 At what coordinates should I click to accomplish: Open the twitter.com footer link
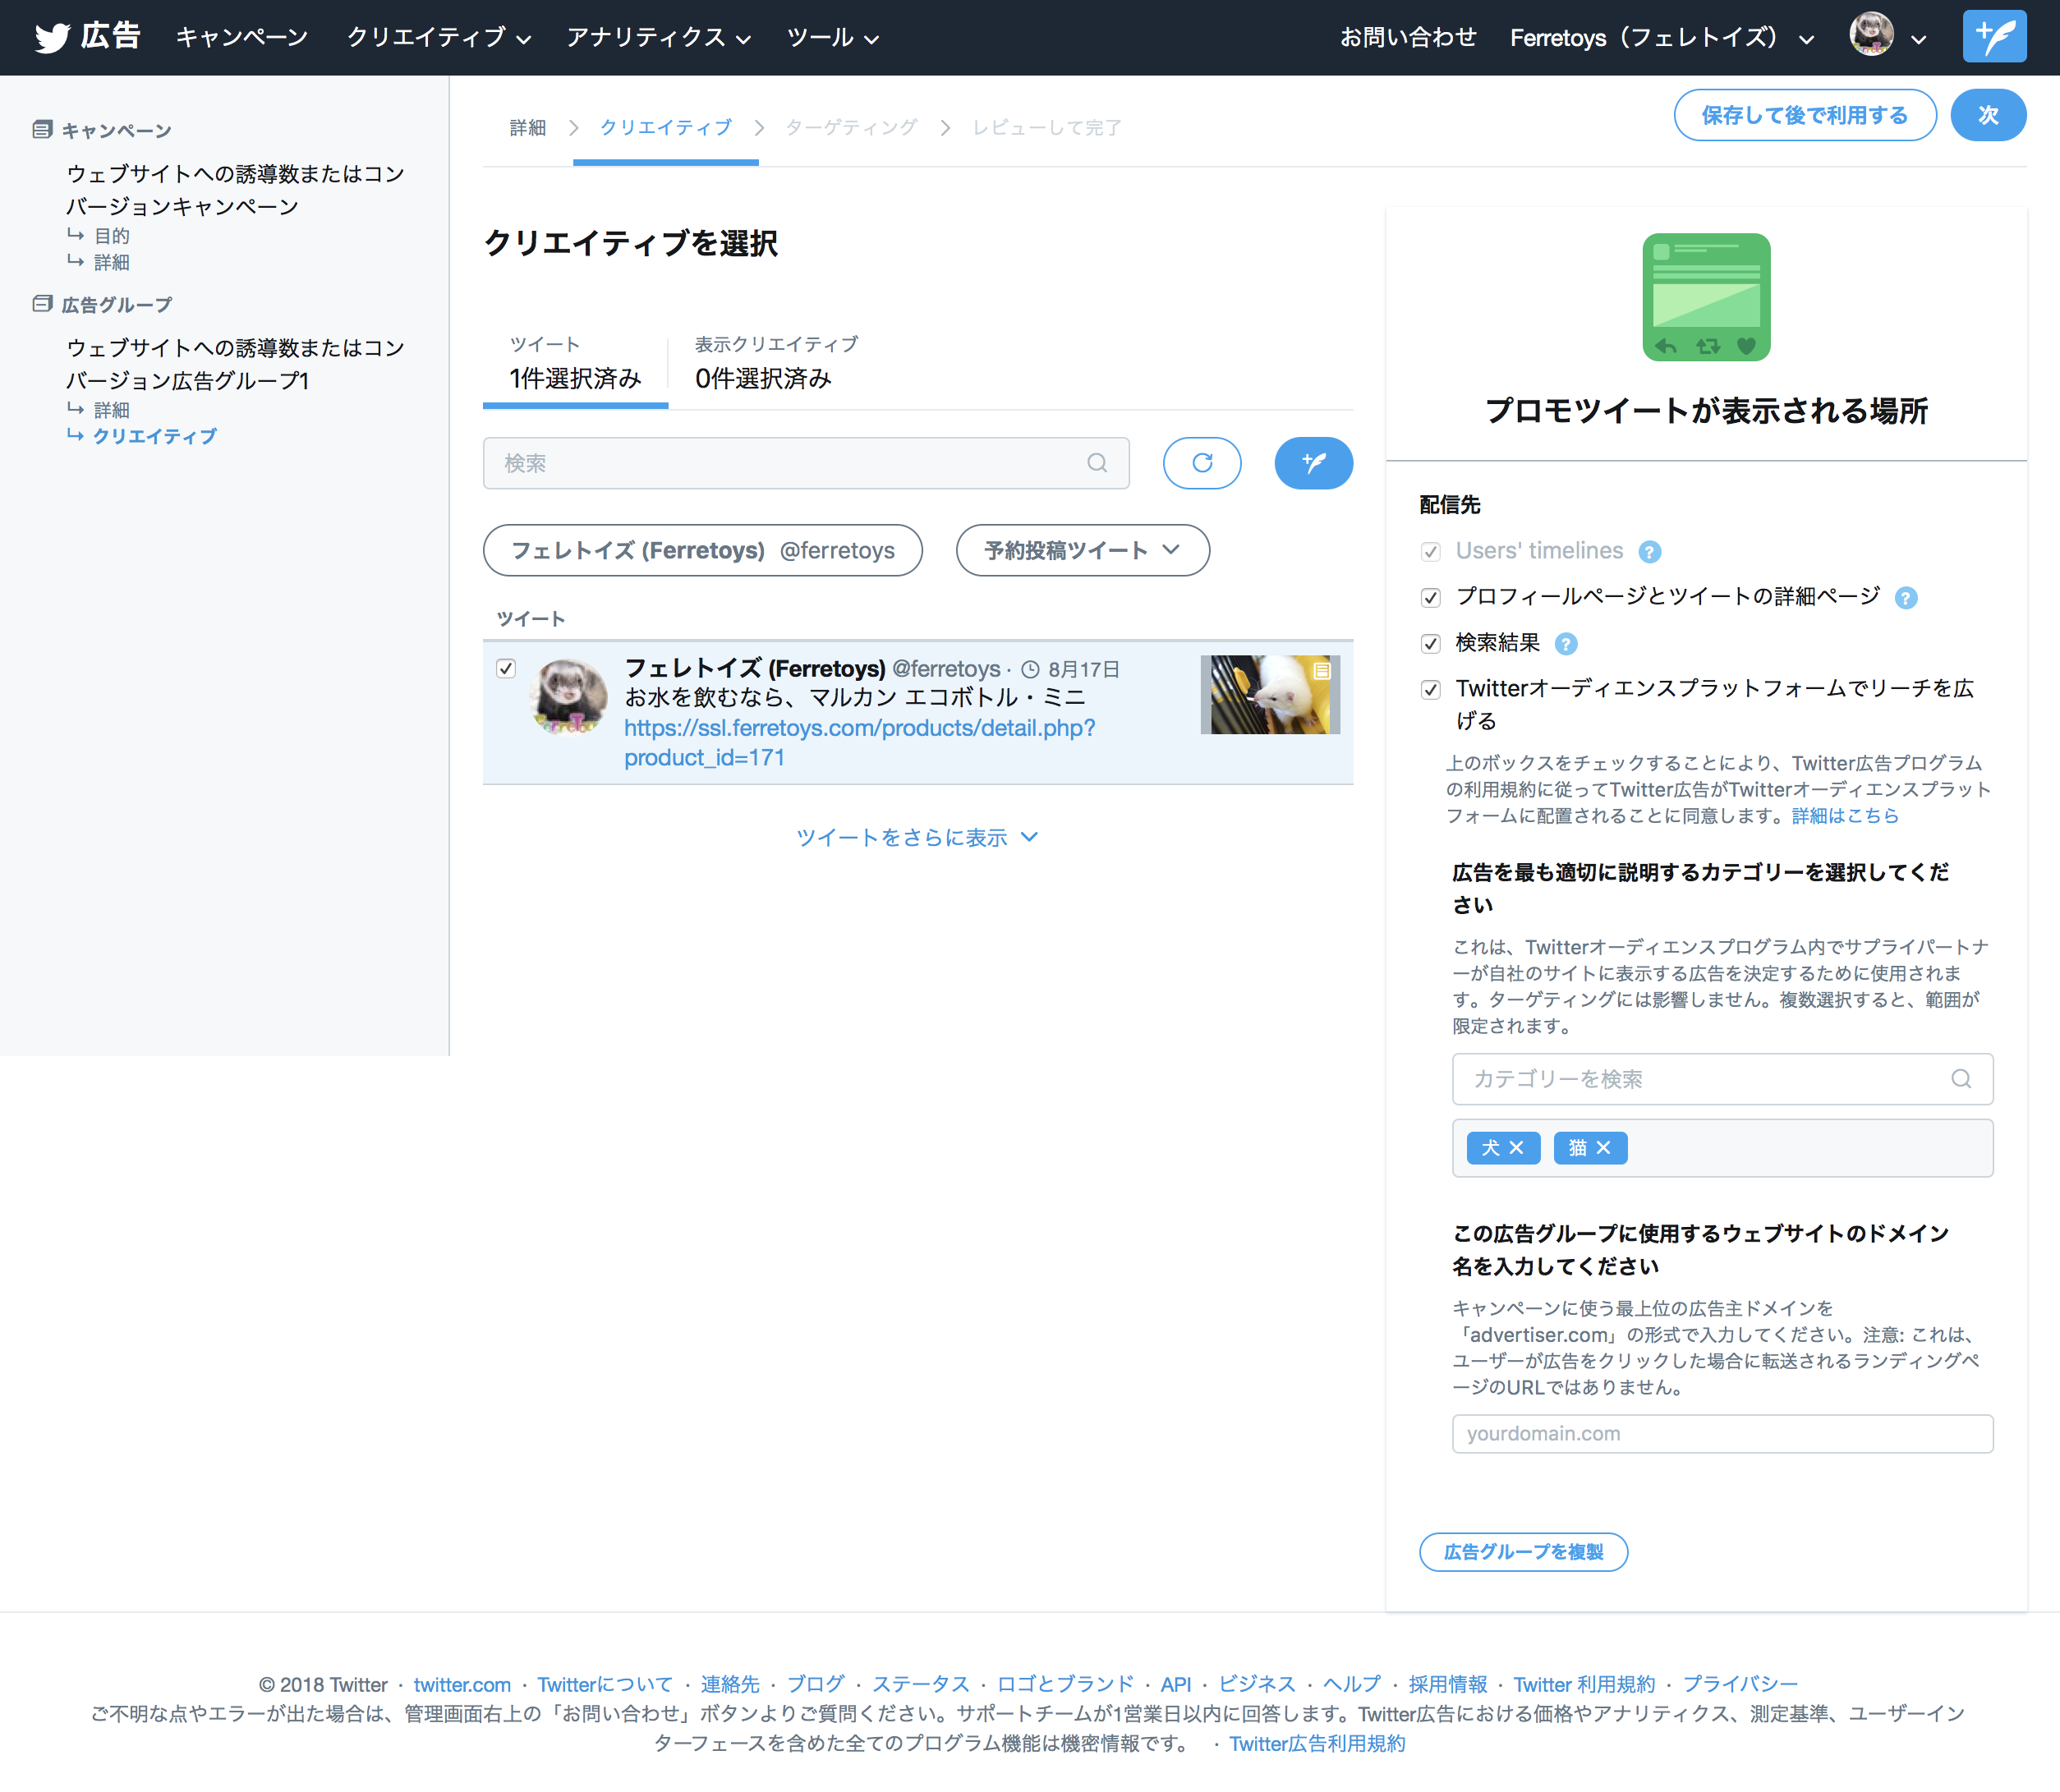[462, 1685]
